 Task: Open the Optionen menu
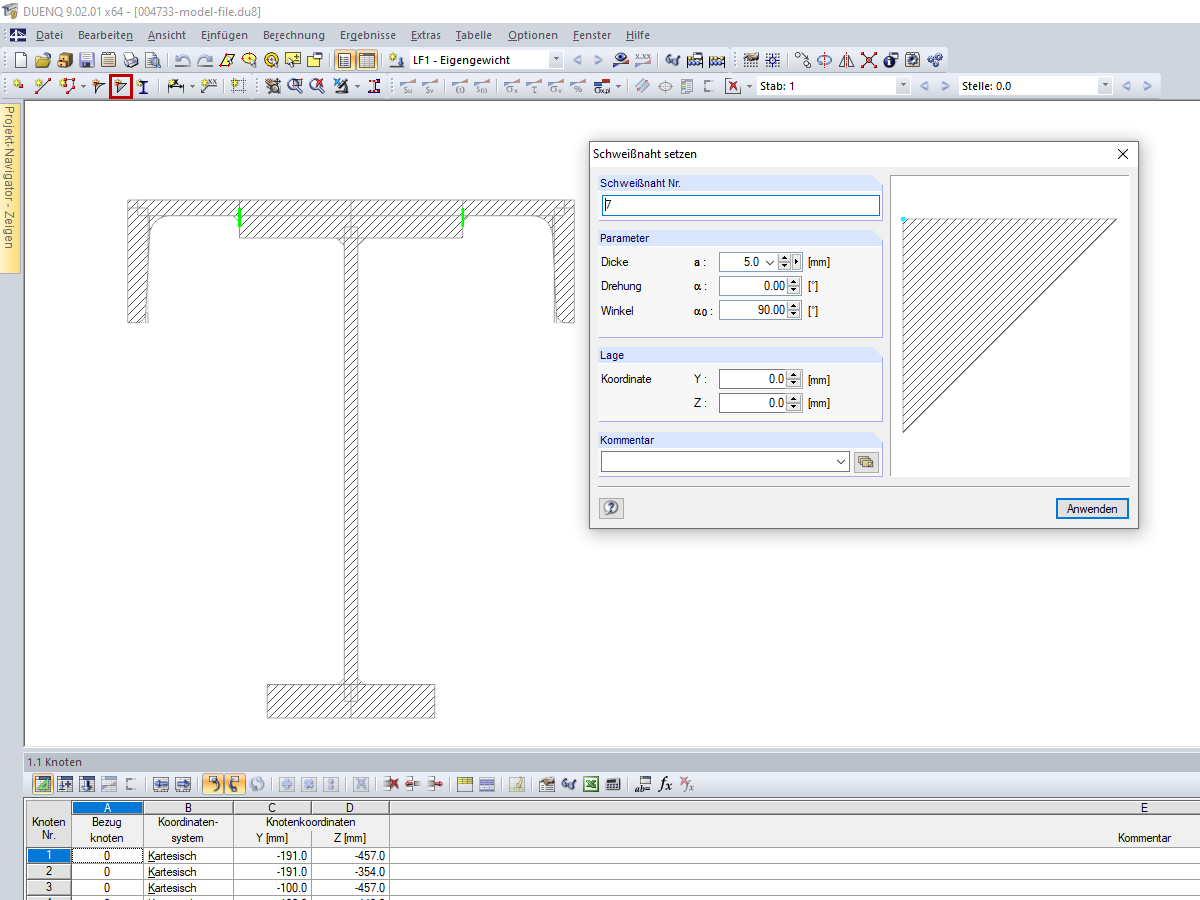[533, 35]
